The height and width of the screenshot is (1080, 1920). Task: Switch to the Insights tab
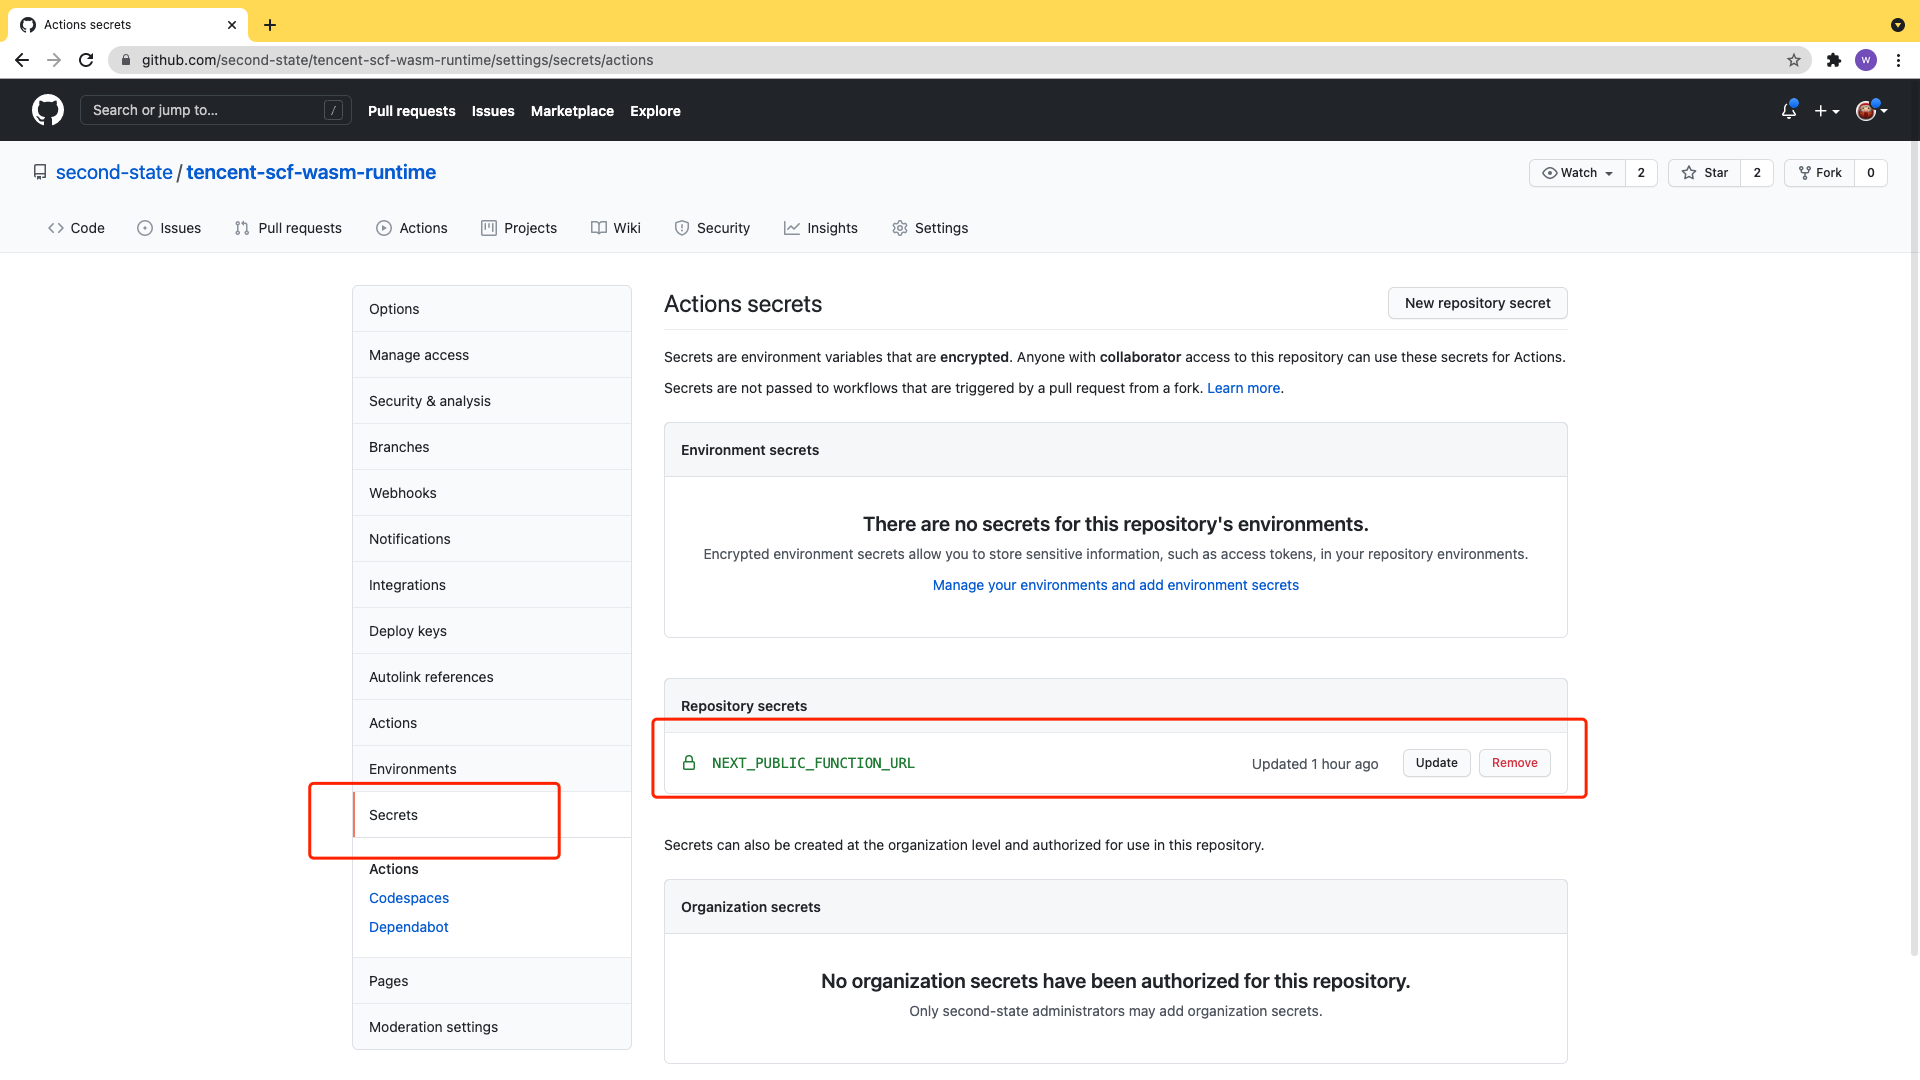coord(820,228)
